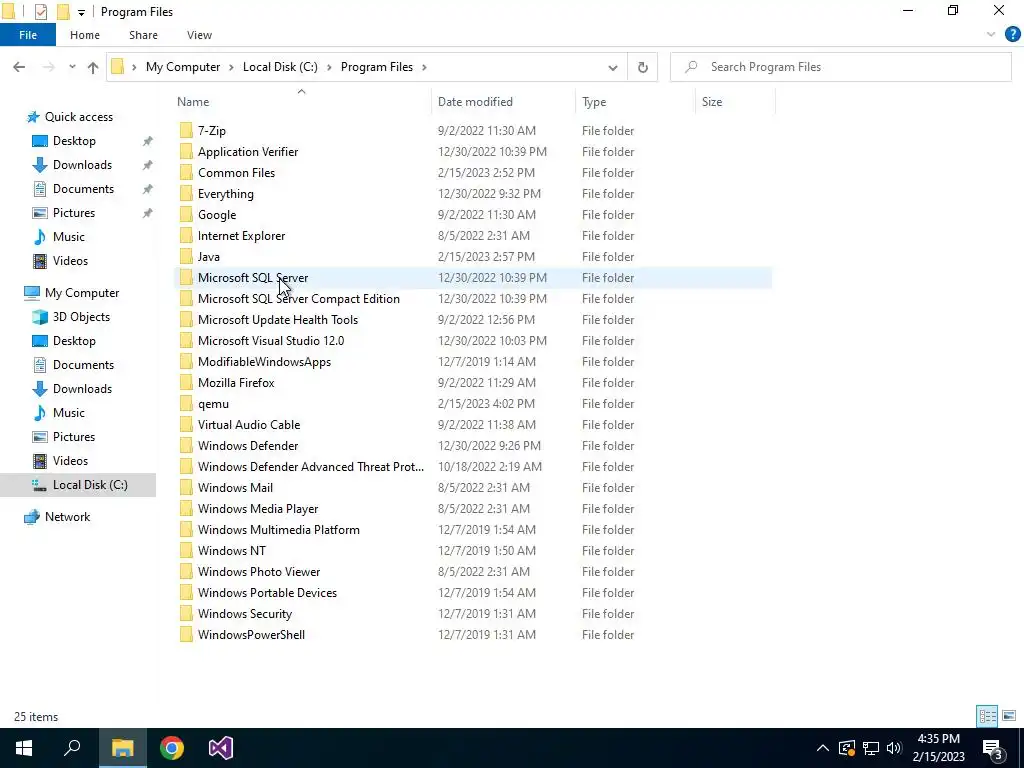This screenshot has width=1024, height=768.
Task: Open Customize Quick Access Toolbar dropdown
Action: click(x=81, y=12)
